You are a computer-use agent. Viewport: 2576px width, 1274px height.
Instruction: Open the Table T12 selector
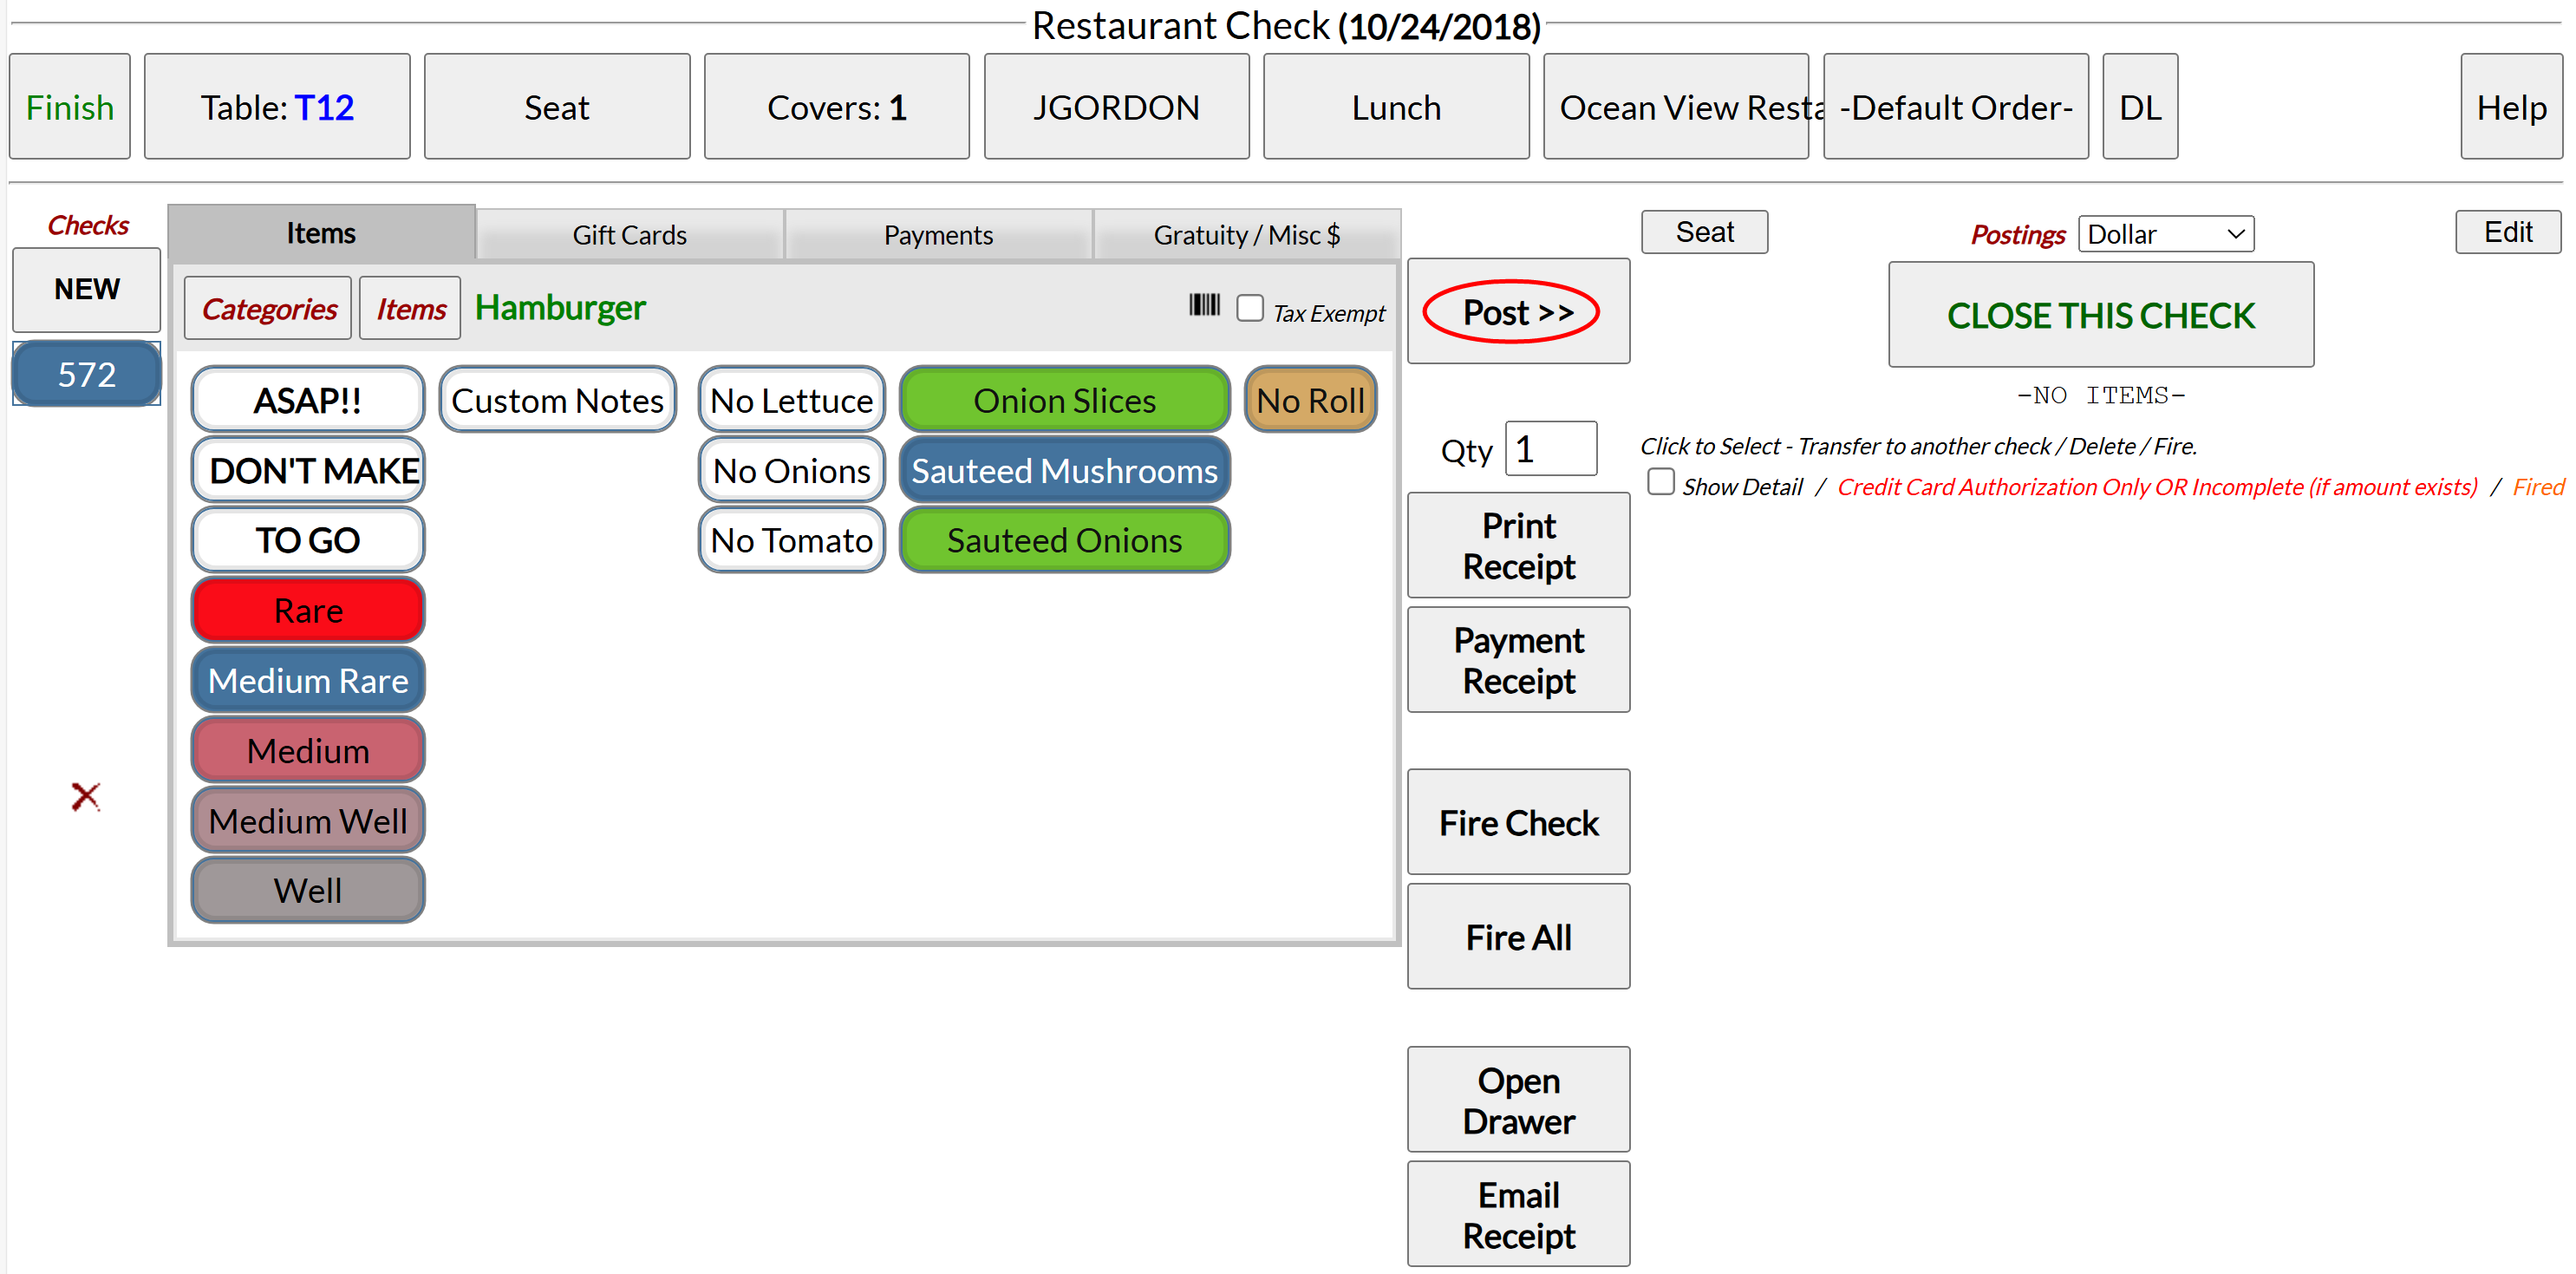[277, 107]
